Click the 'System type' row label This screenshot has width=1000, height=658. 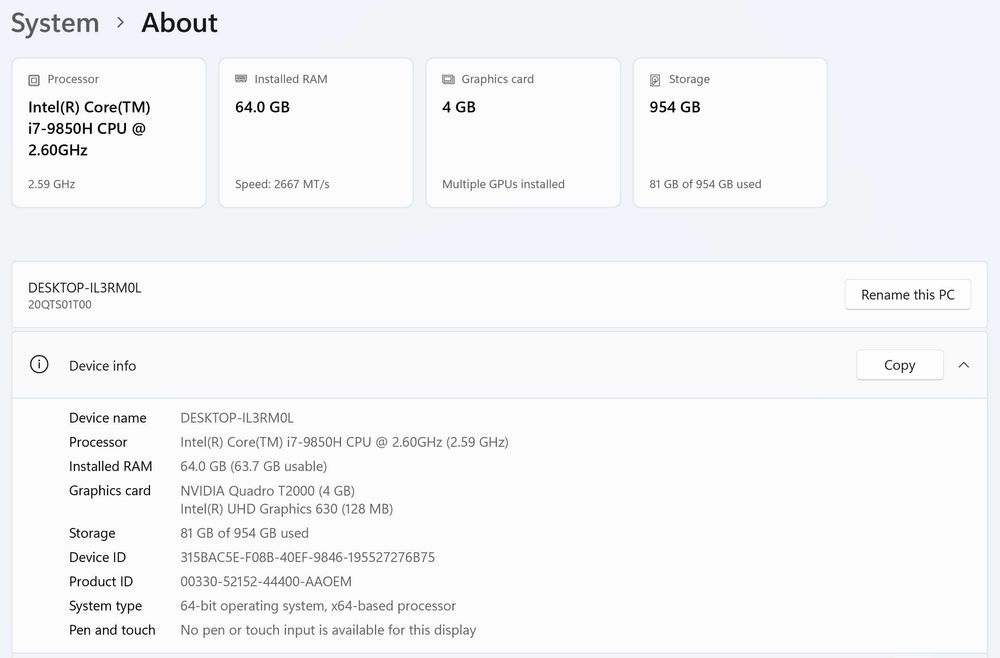tap(105, 606)
